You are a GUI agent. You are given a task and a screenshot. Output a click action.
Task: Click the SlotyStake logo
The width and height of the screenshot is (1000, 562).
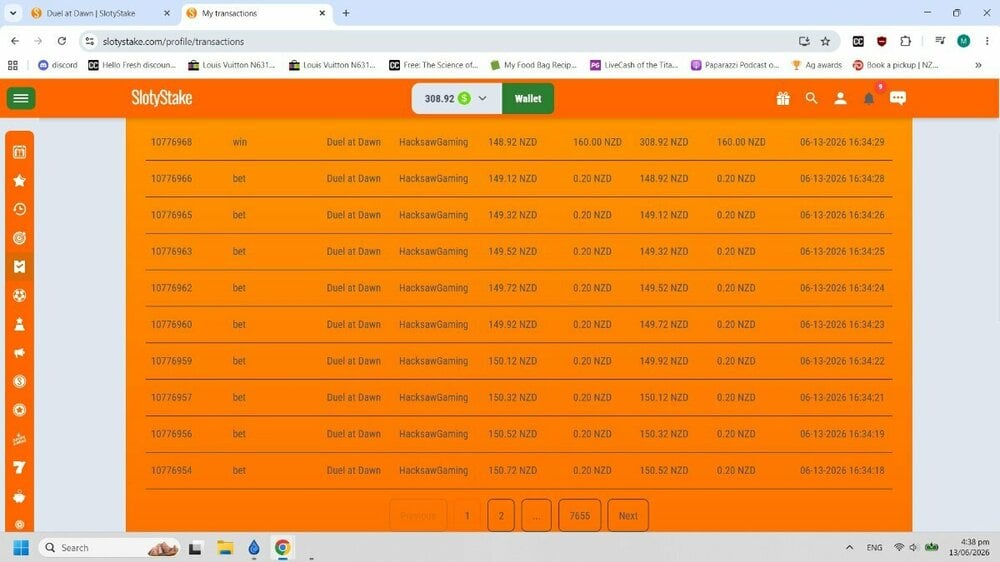(x=162, y=98)
